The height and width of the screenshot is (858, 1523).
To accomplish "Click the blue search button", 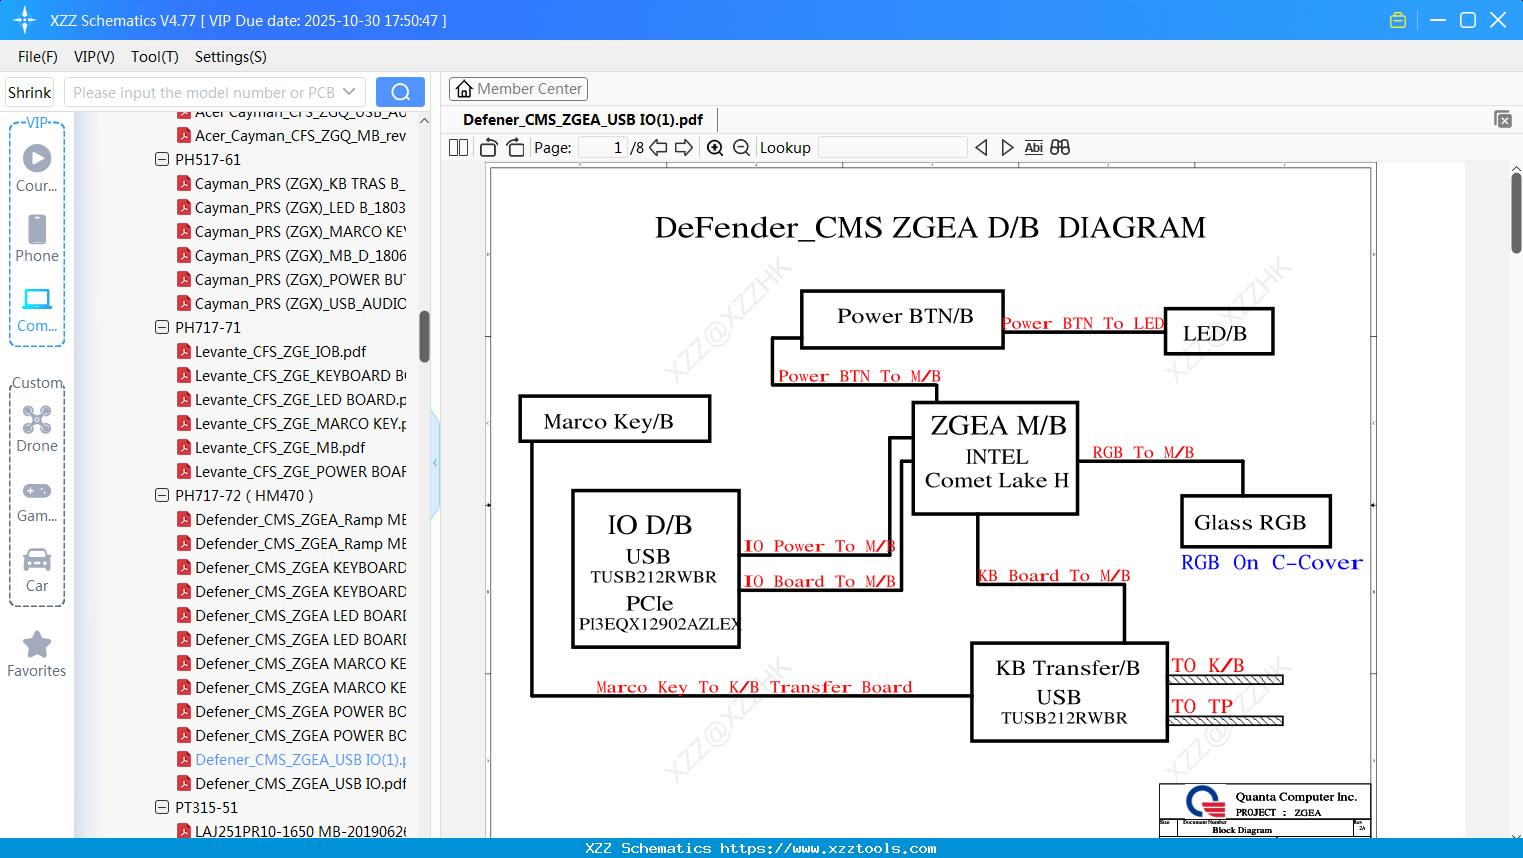I will coord(400,92).
